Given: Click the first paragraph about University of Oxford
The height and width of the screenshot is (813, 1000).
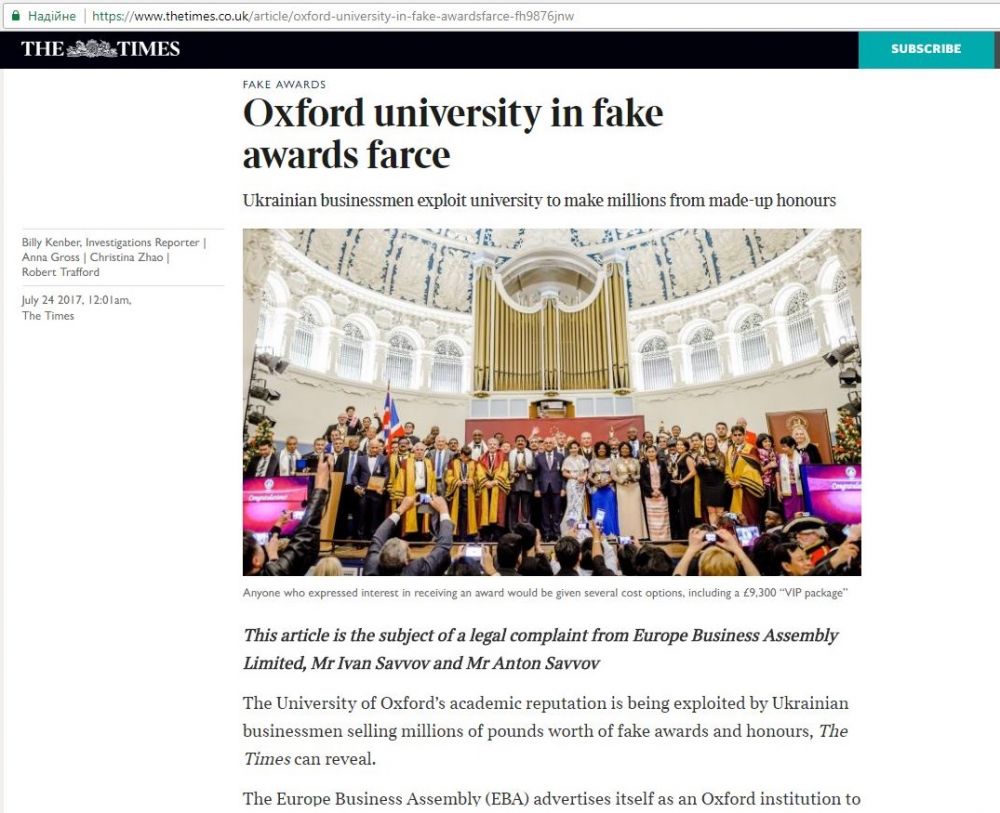Looking at the screenshot, I should click(x=546, y=731).
